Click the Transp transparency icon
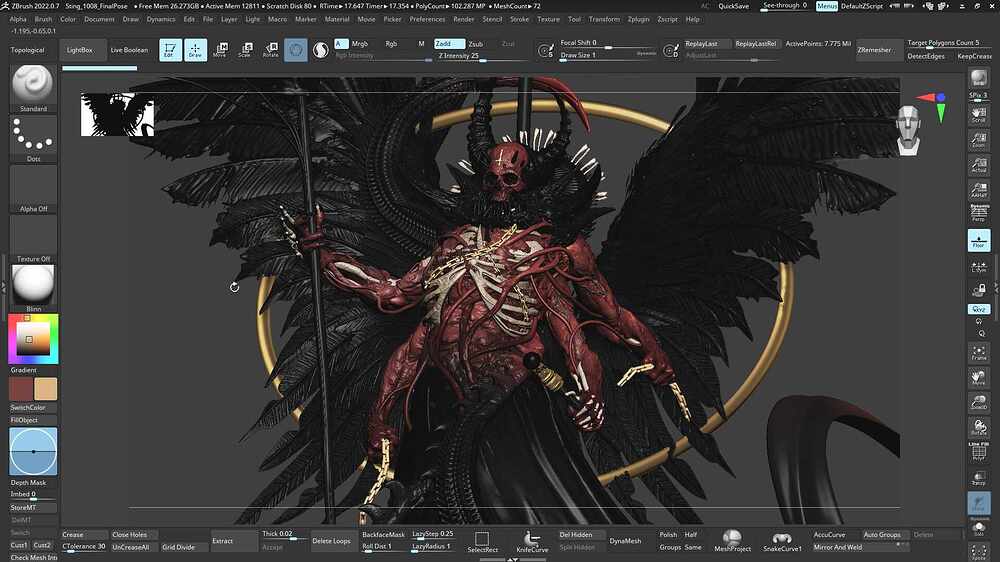Screen dimensions: 1000x562 click(x=978, y=477)
